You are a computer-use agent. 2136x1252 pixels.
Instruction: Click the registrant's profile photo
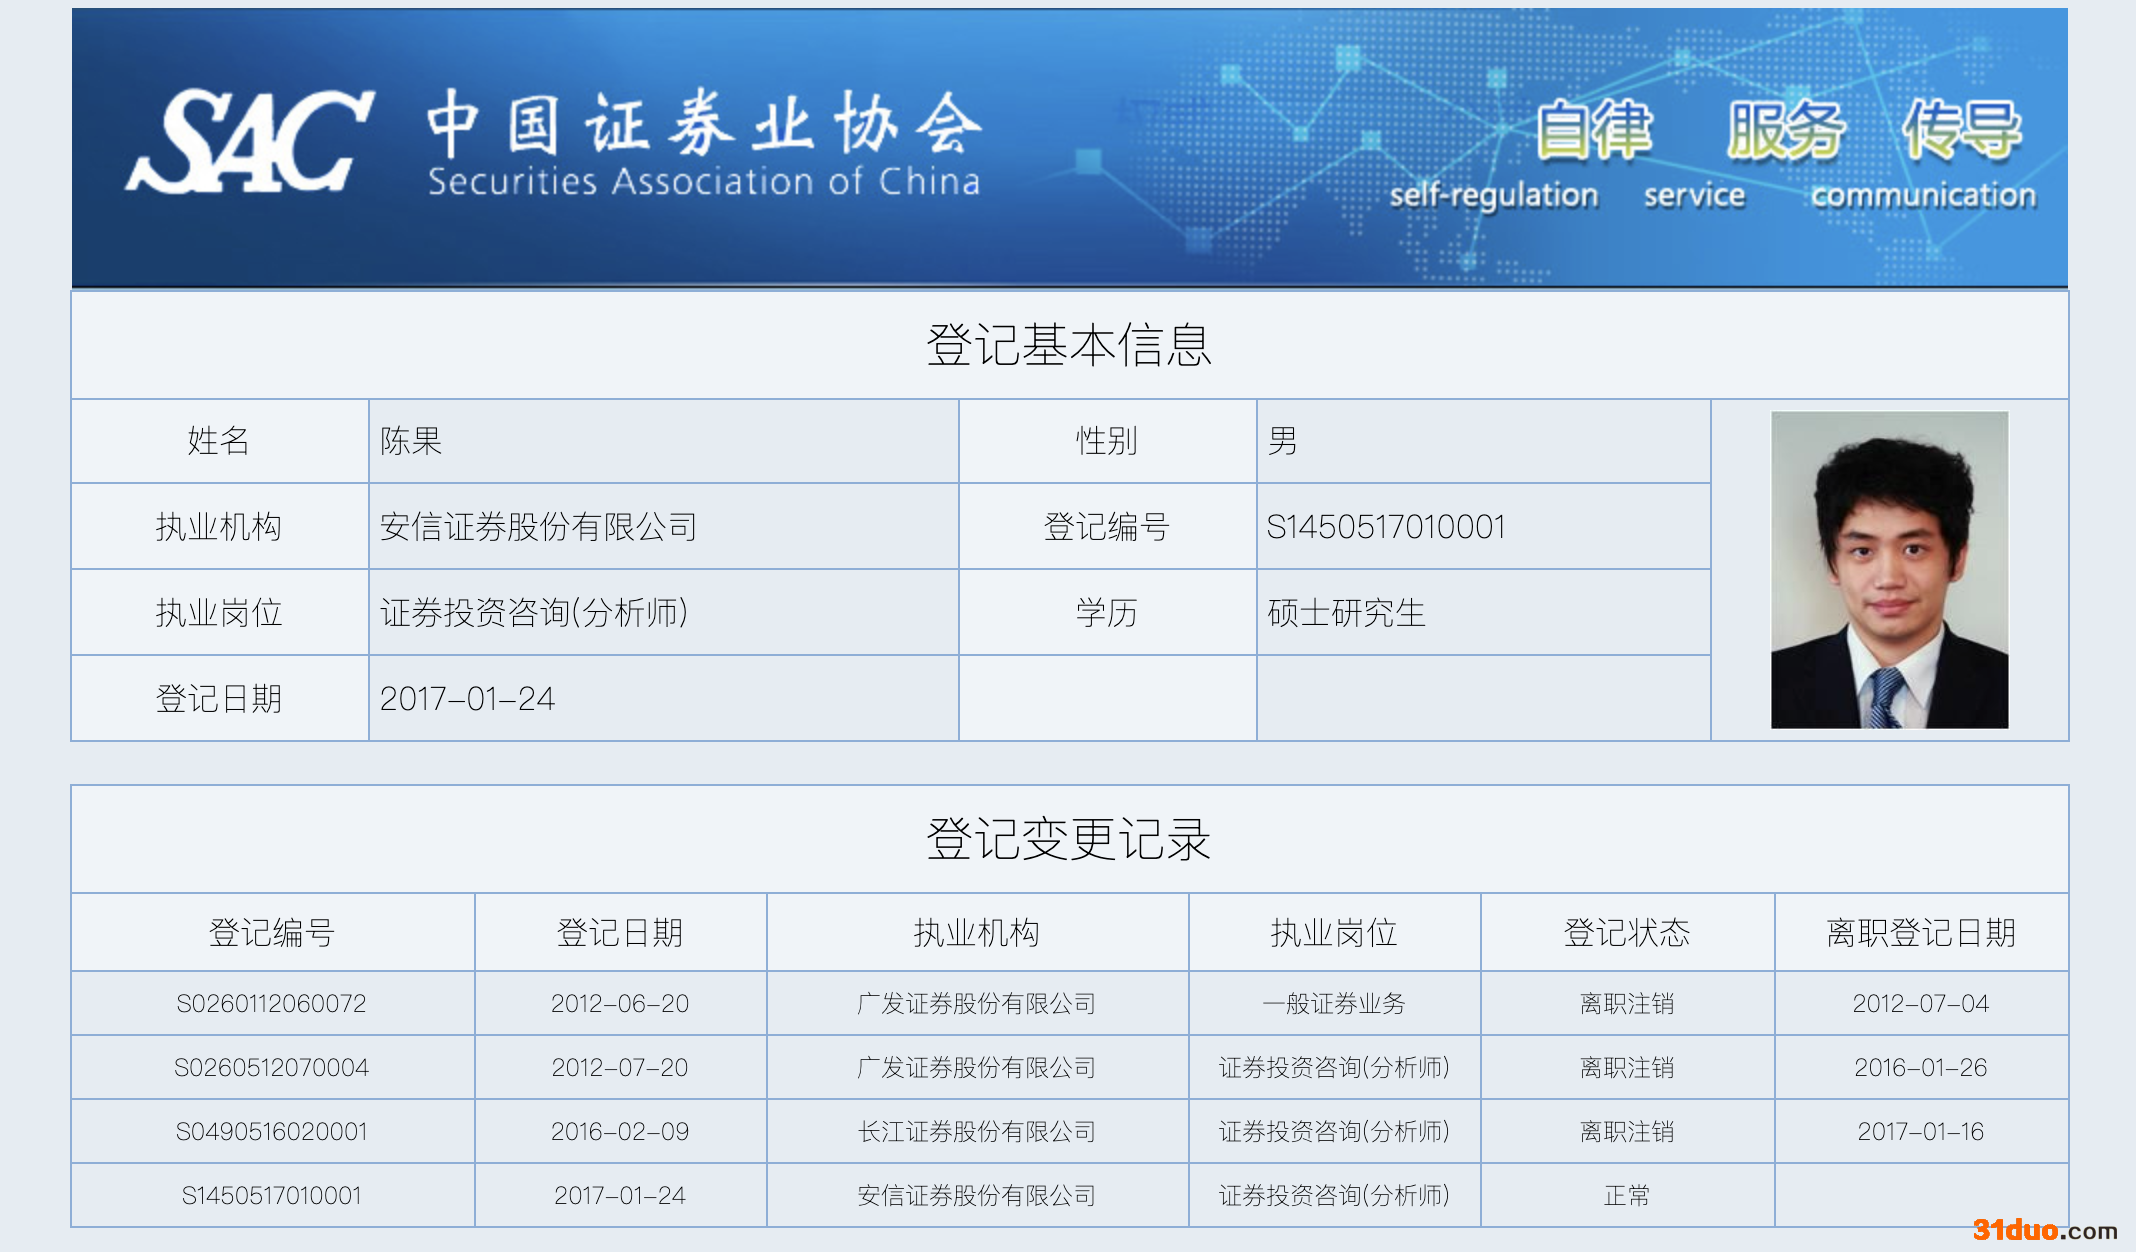coord(1889,569)
